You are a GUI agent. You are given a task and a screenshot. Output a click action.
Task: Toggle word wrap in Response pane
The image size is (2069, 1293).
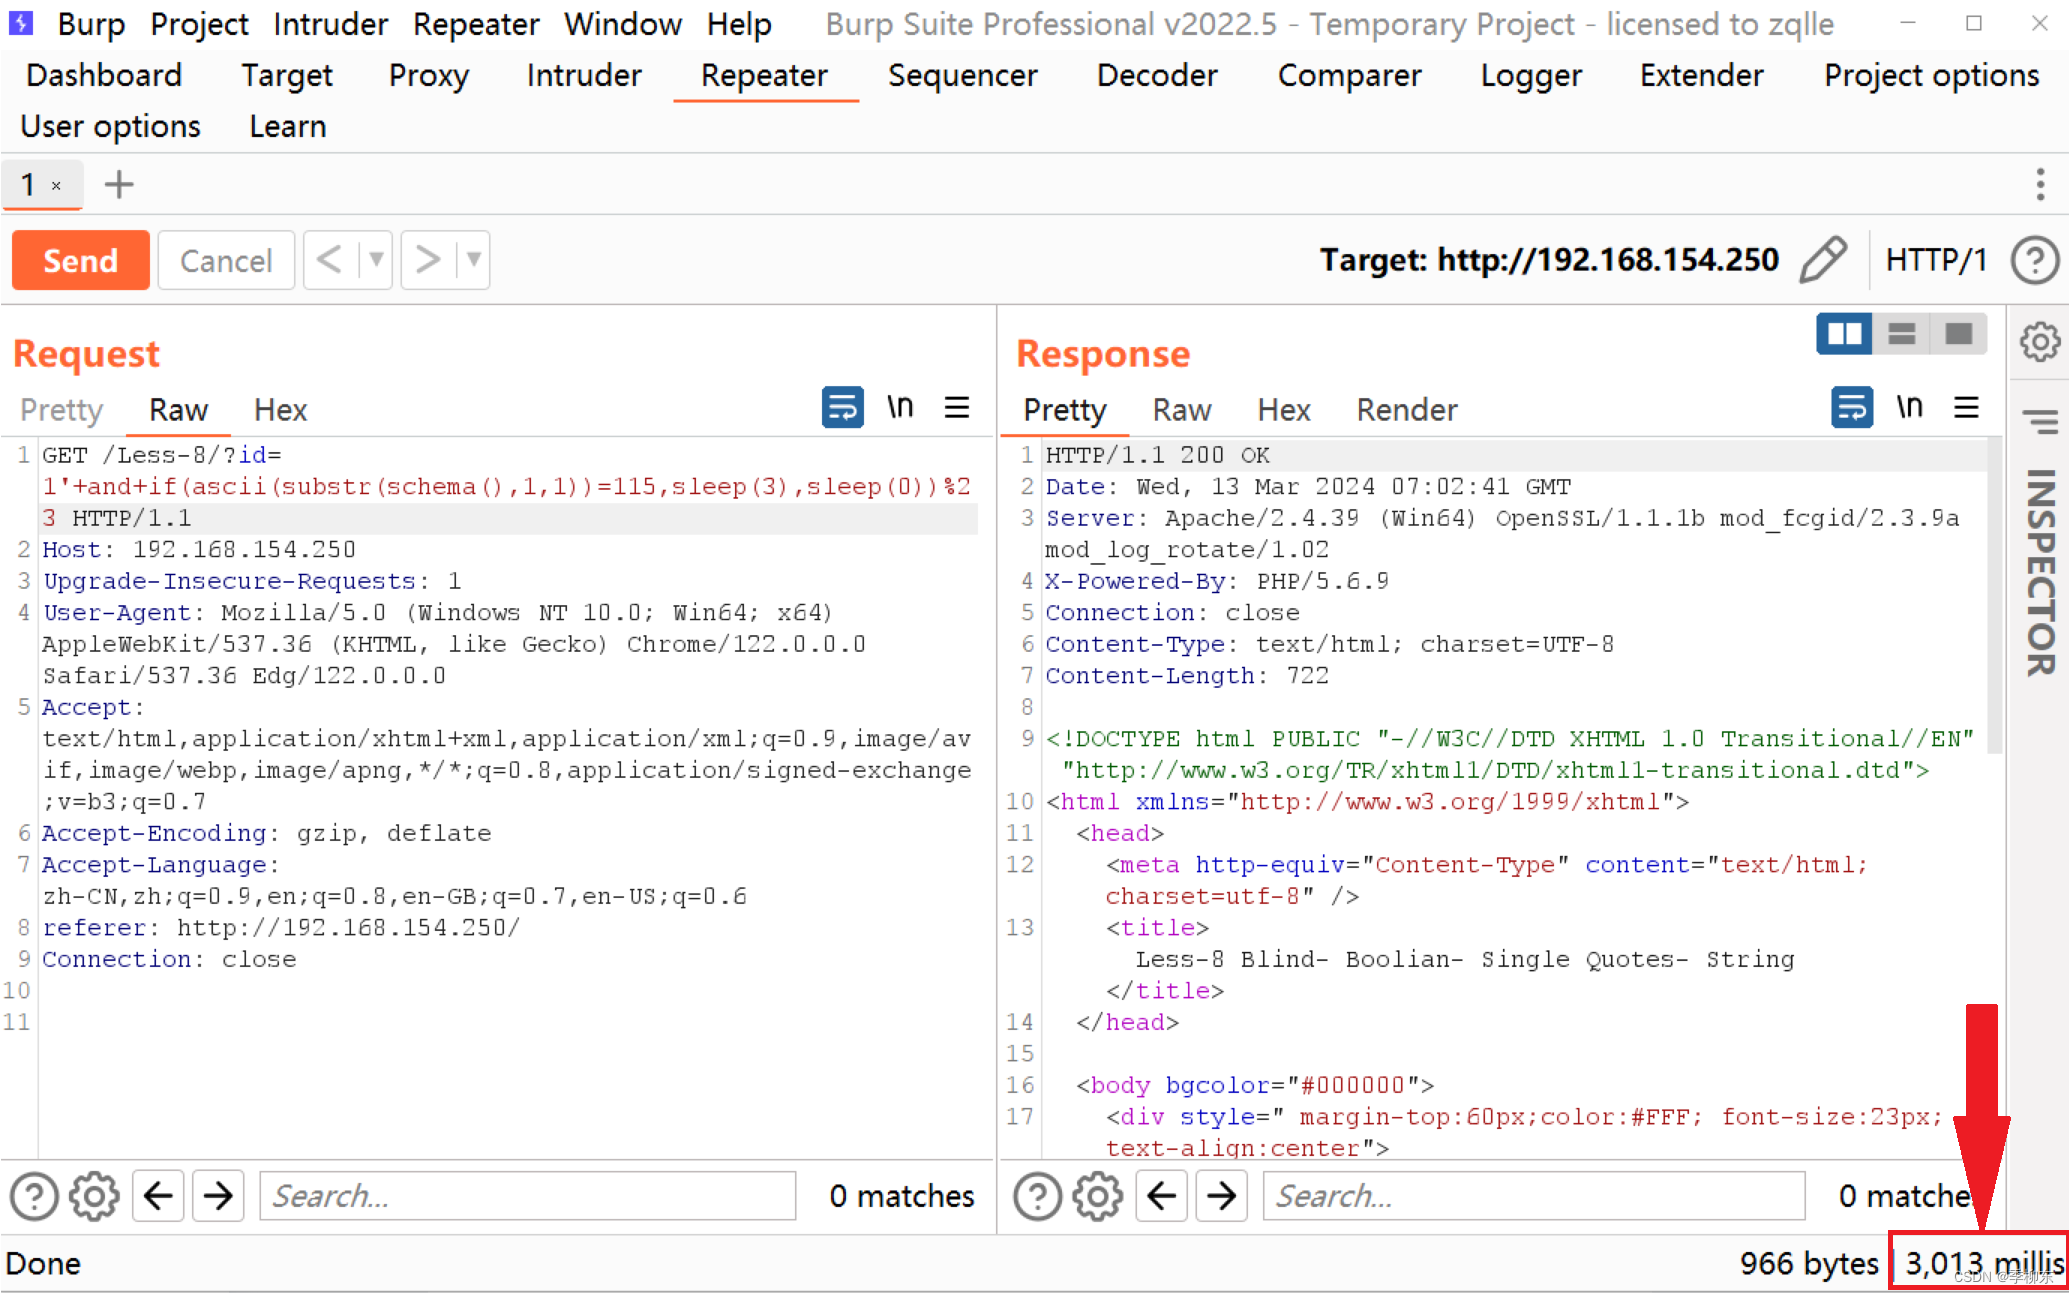point(1852,408)
